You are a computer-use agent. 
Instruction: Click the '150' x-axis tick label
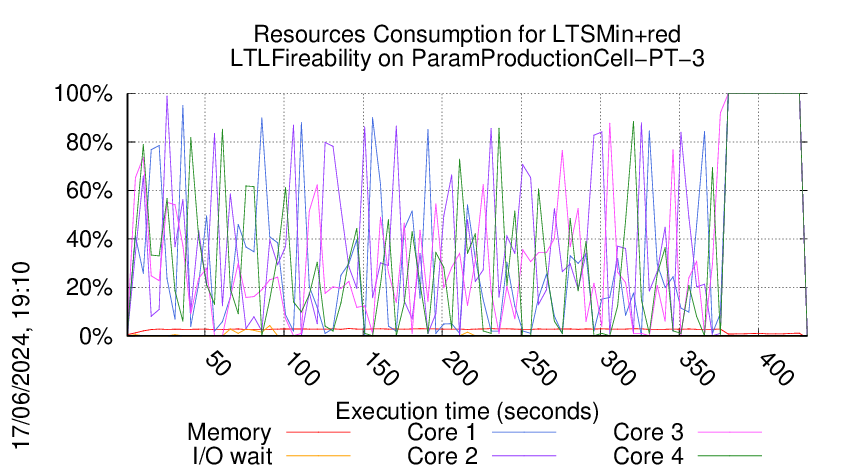[x=381, y=369]
